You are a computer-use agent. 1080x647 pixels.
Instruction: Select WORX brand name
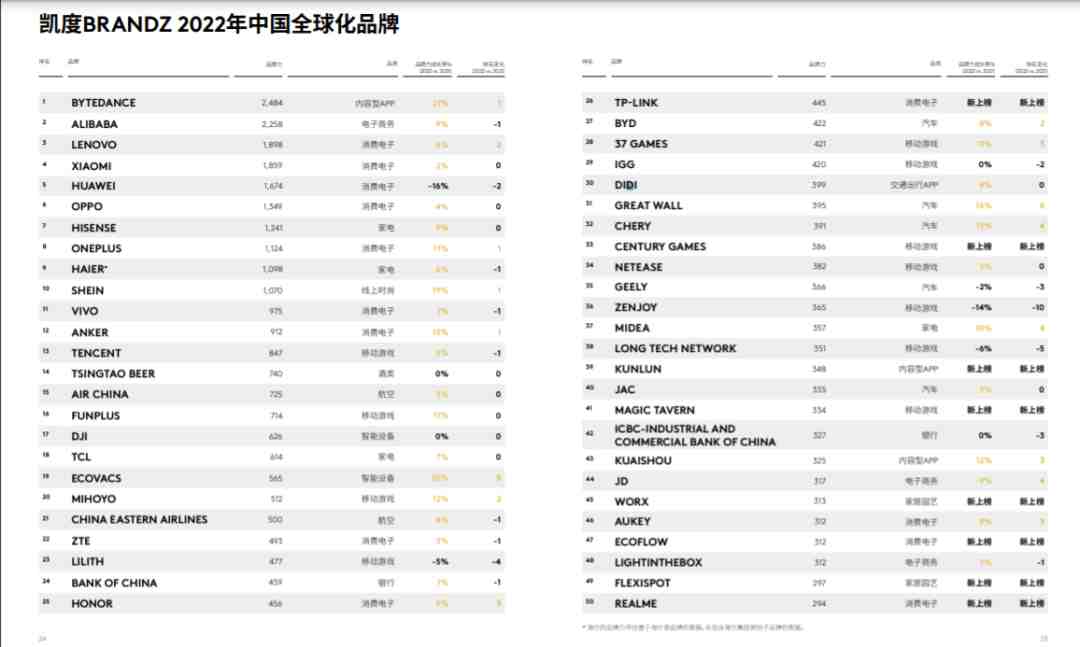[632, 502]
